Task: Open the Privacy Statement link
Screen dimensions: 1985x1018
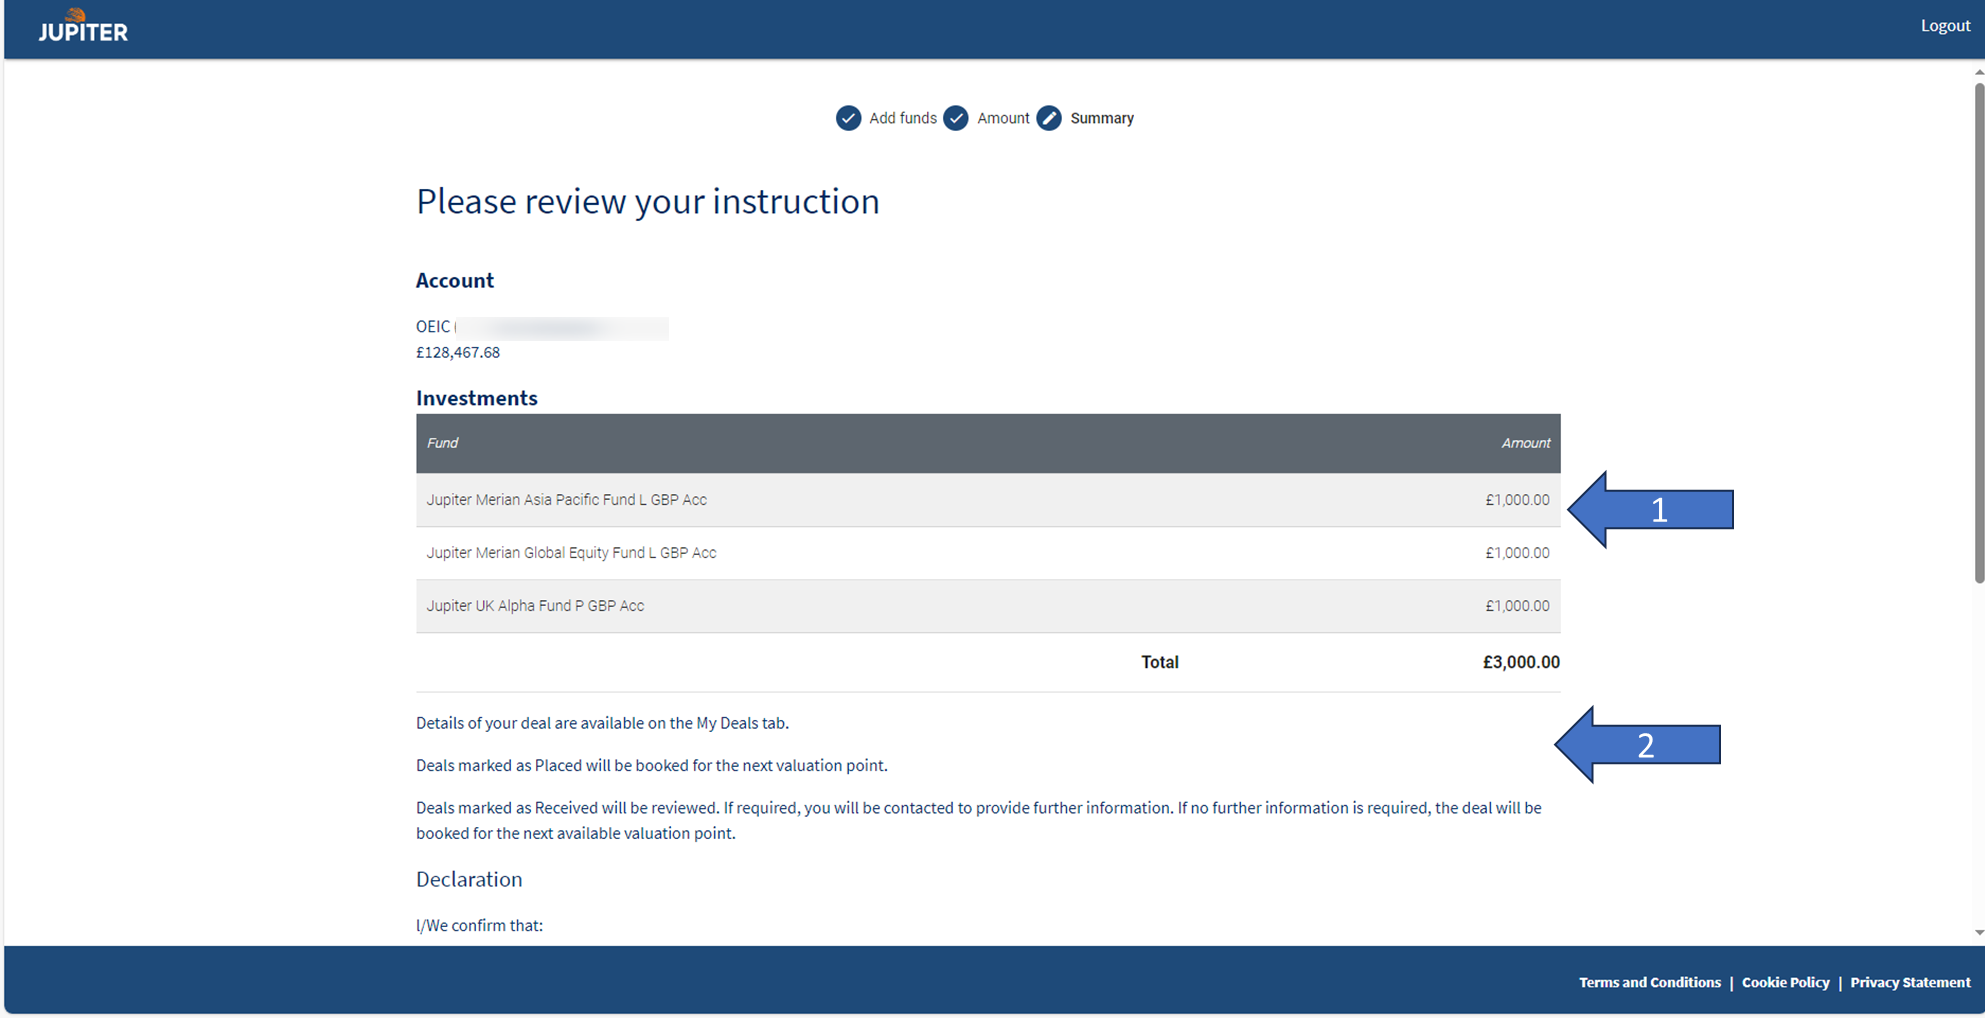Action: pyautogui.click(x=1910, y=982)
